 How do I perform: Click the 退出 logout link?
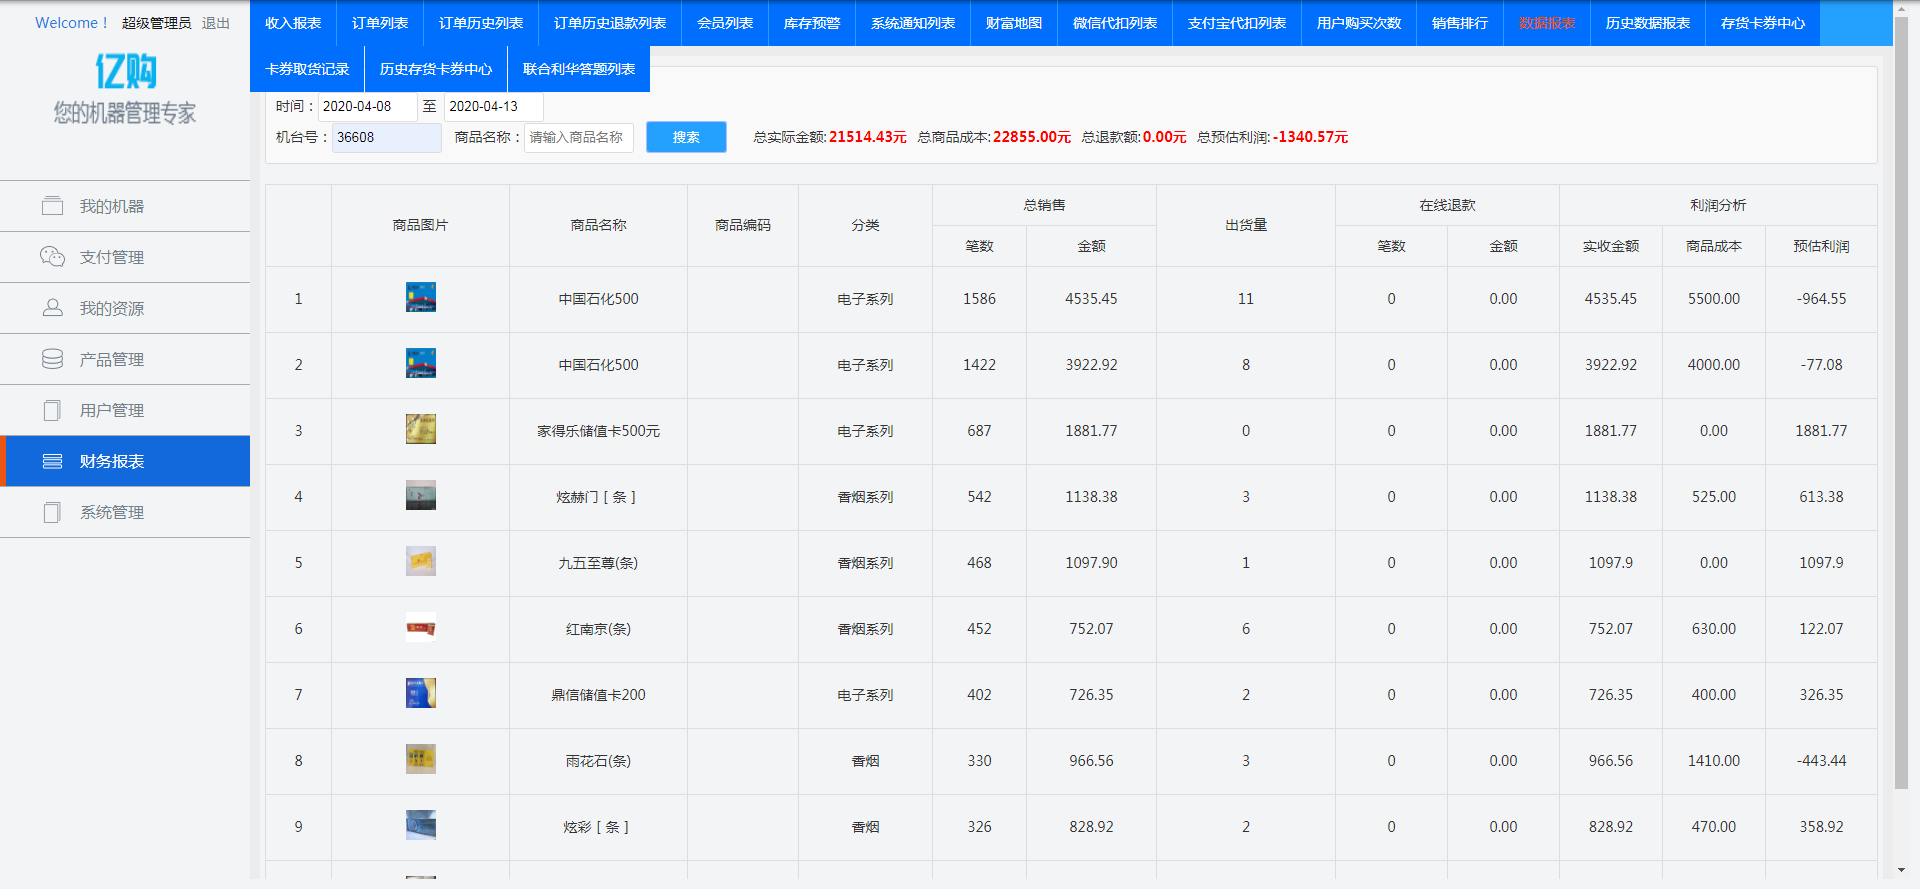pyautogui.click(x=215, y=23)
